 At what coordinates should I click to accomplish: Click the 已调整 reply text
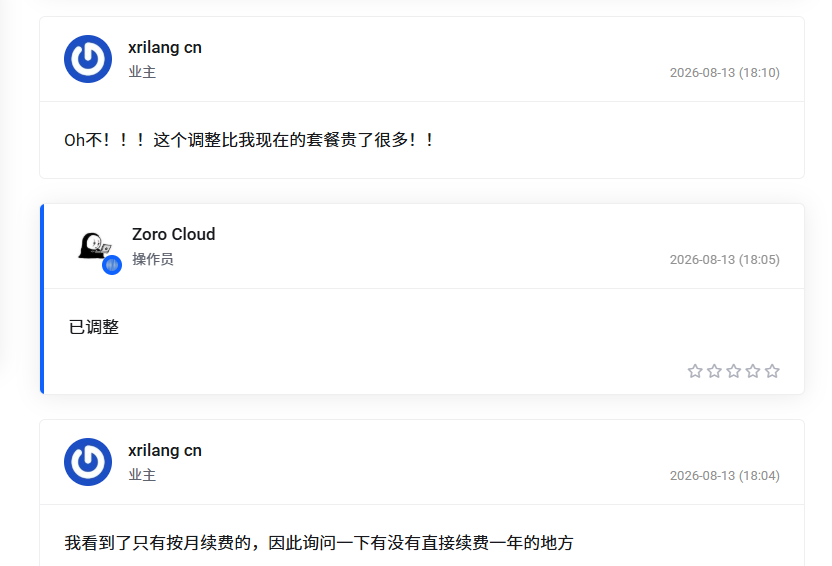pos(94,327)
